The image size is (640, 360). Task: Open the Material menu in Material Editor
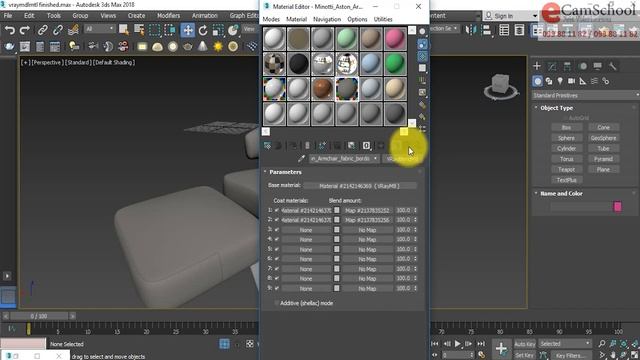coord(296,19)
